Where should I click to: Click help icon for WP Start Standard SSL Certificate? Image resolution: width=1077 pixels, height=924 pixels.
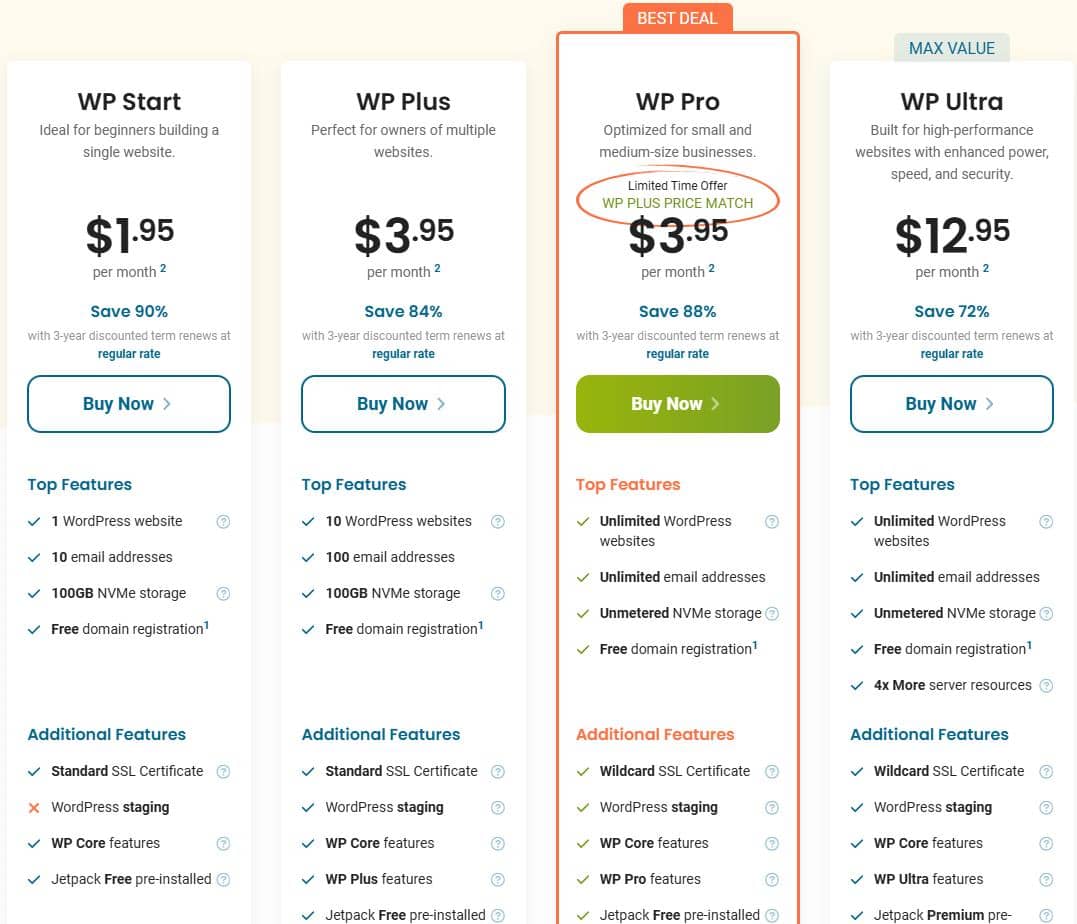pos(224,772)
